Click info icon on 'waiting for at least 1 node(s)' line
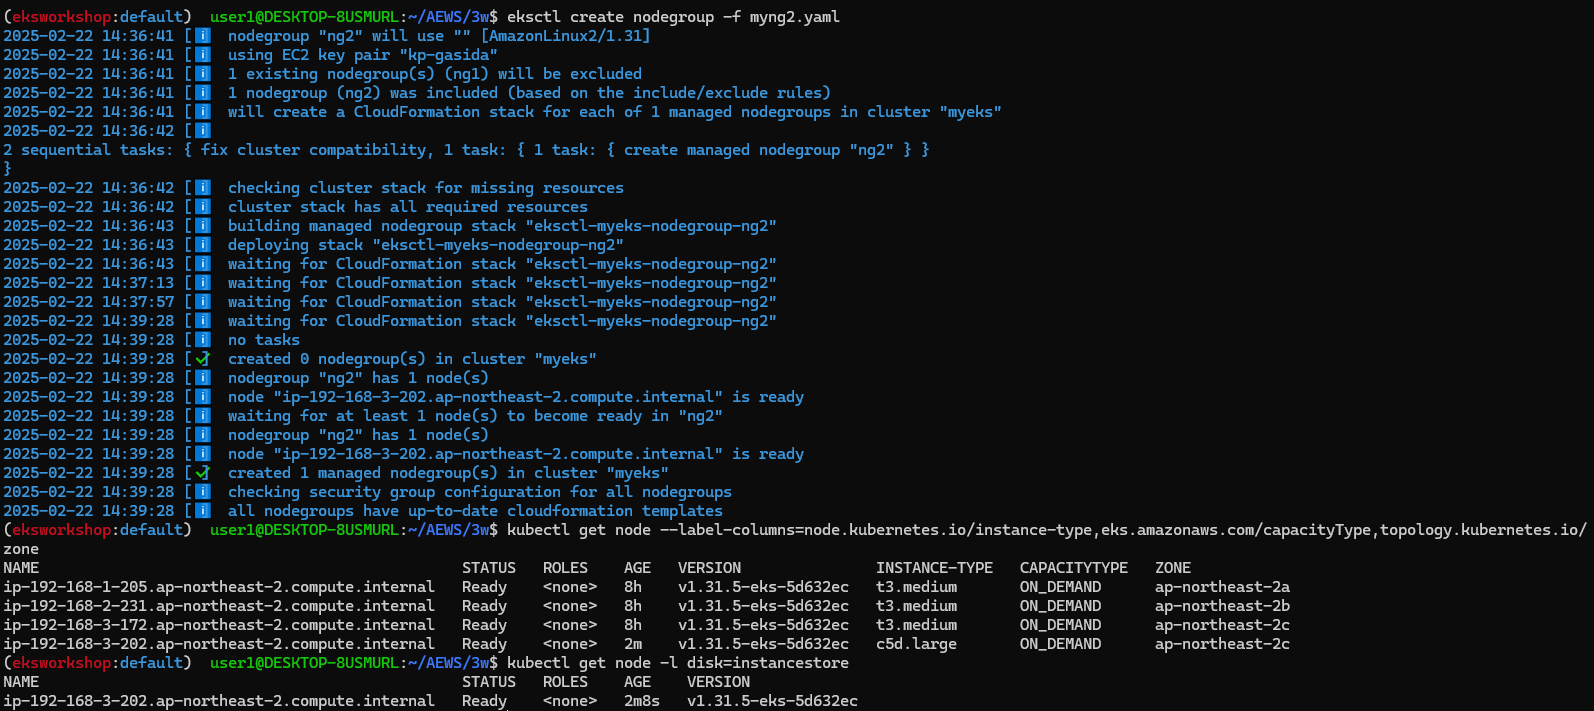 click(203, 416)
